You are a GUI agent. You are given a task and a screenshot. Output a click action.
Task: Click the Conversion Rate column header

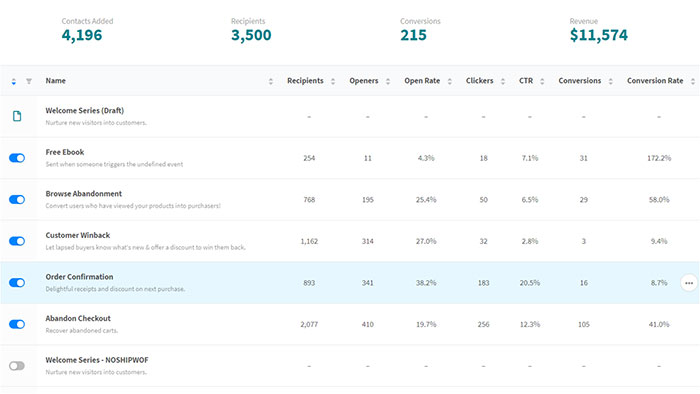tap(655, 81)
